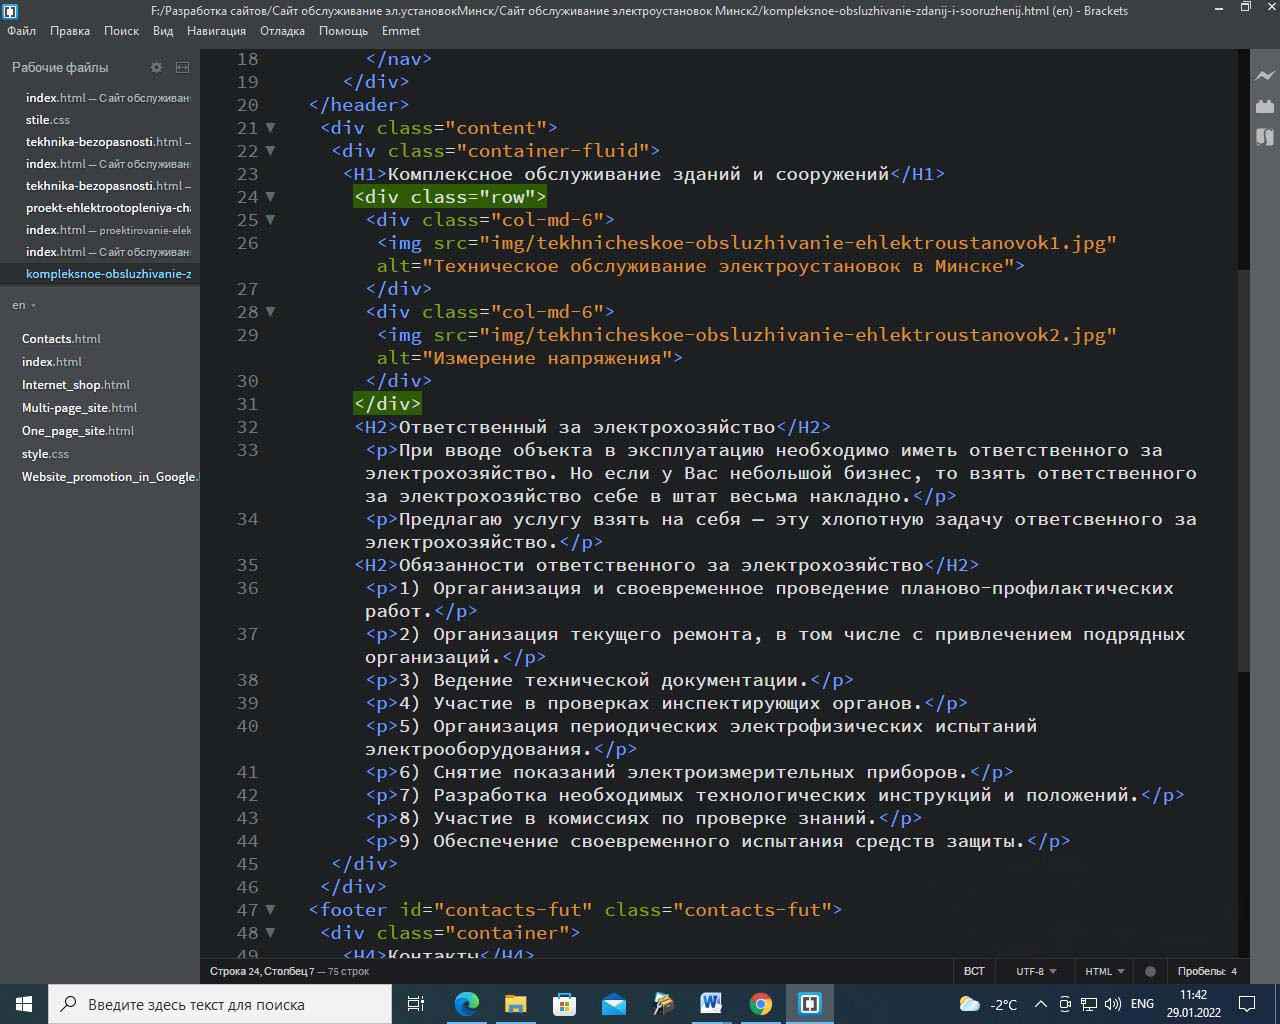
Task: Start Live Preview with the lightning bolt icon
Action: tap(1265, 75)
